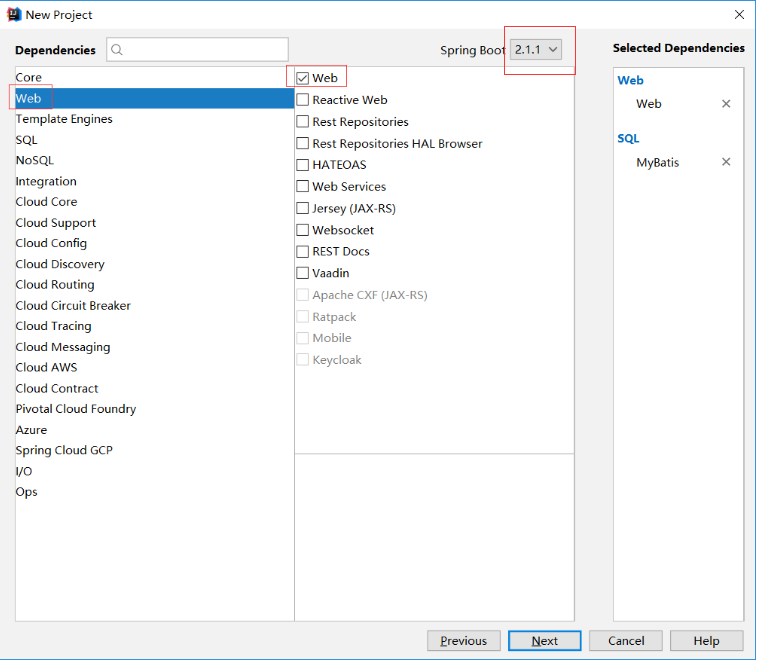
Task: Uncheck the Web dependency checkbox
Action: pyautogui.click(x=303, y=78)
